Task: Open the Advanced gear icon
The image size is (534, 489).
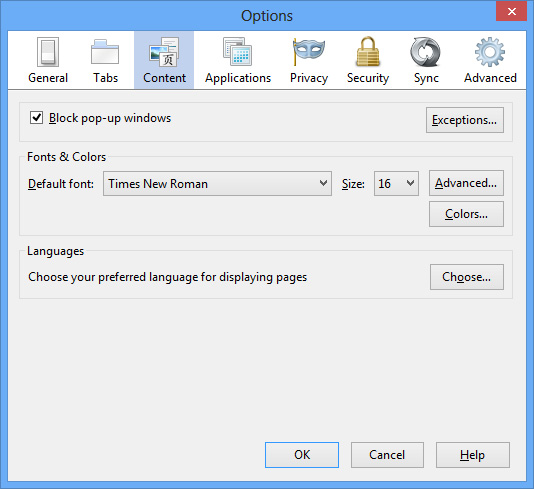Action: coord(490,52)
